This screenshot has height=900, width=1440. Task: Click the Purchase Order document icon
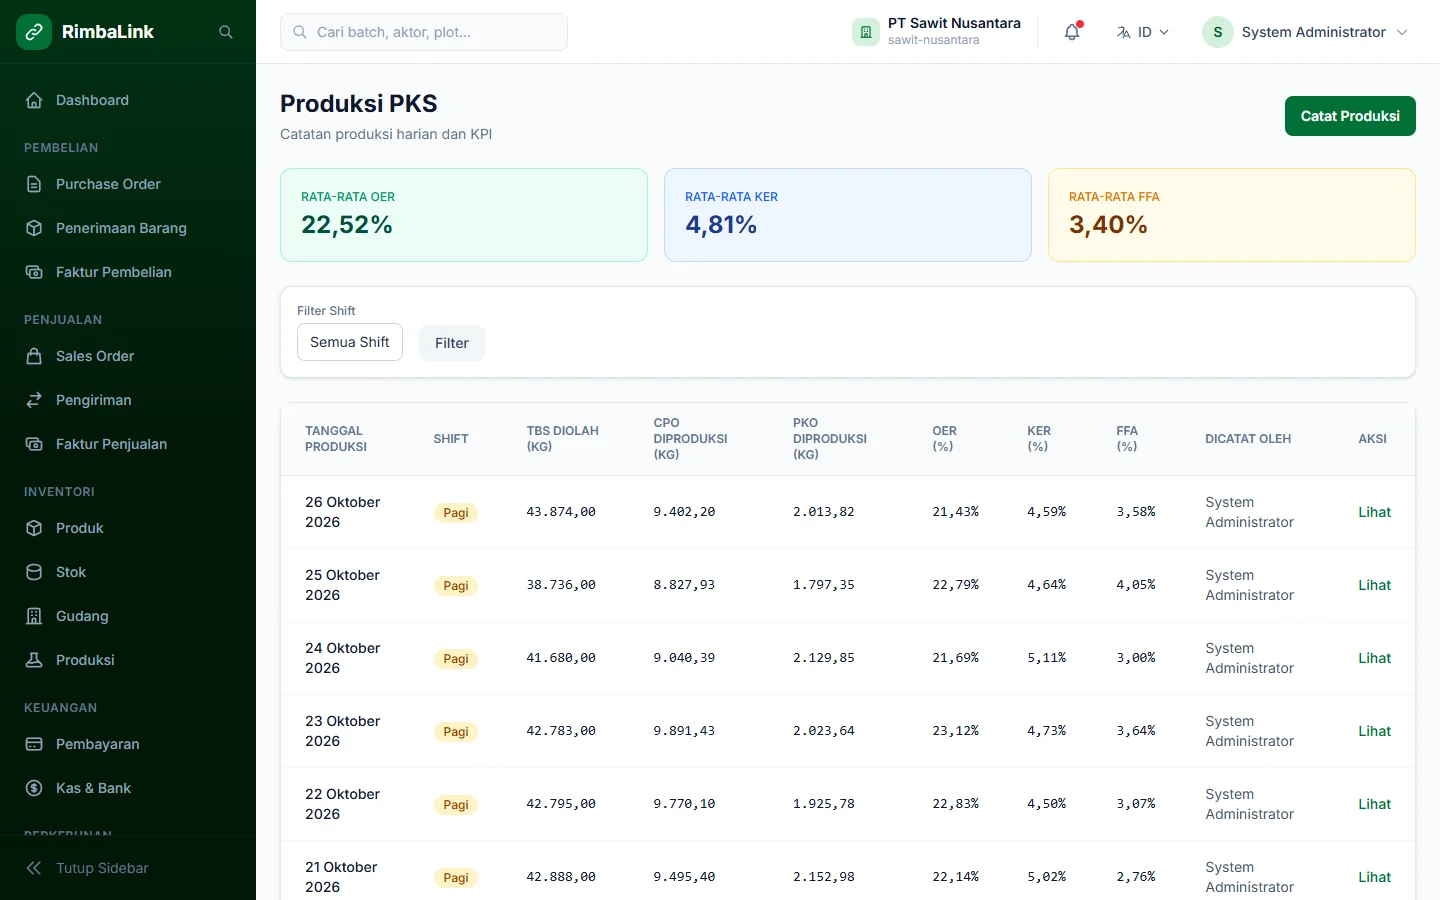click(x=34, y=184)
